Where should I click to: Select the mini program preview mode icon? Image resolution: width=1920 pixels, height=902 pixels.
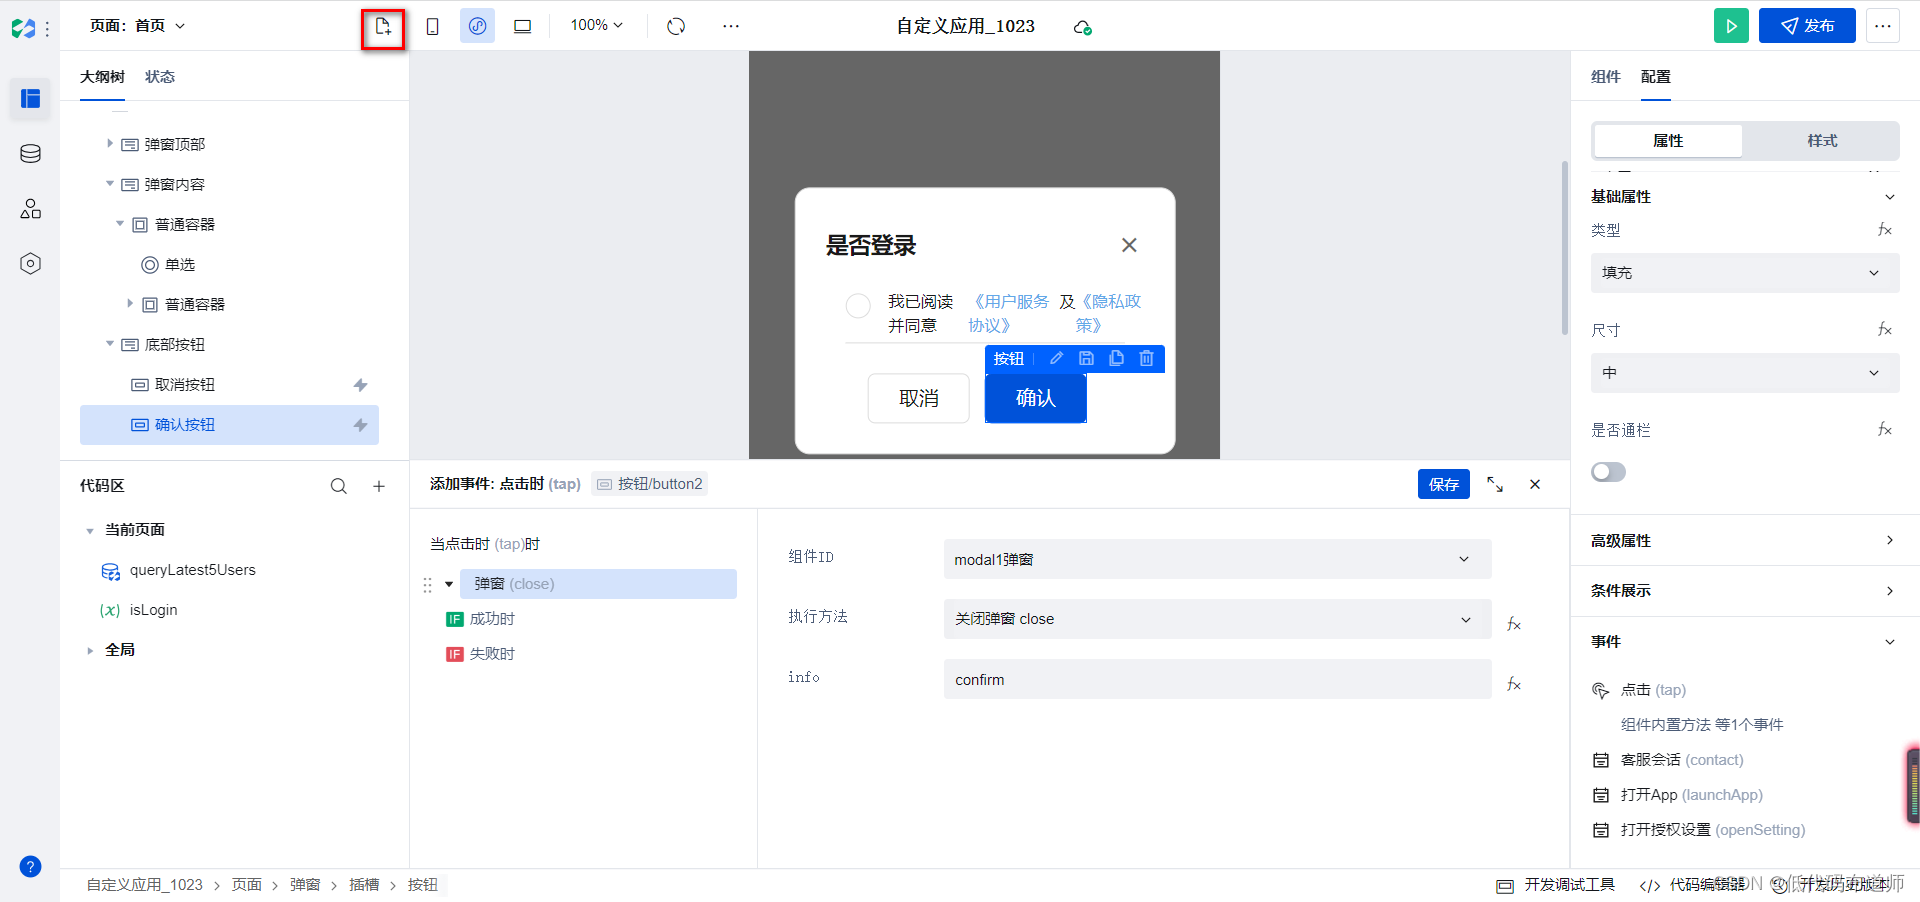pyautogui.click(x=477, y=26)
